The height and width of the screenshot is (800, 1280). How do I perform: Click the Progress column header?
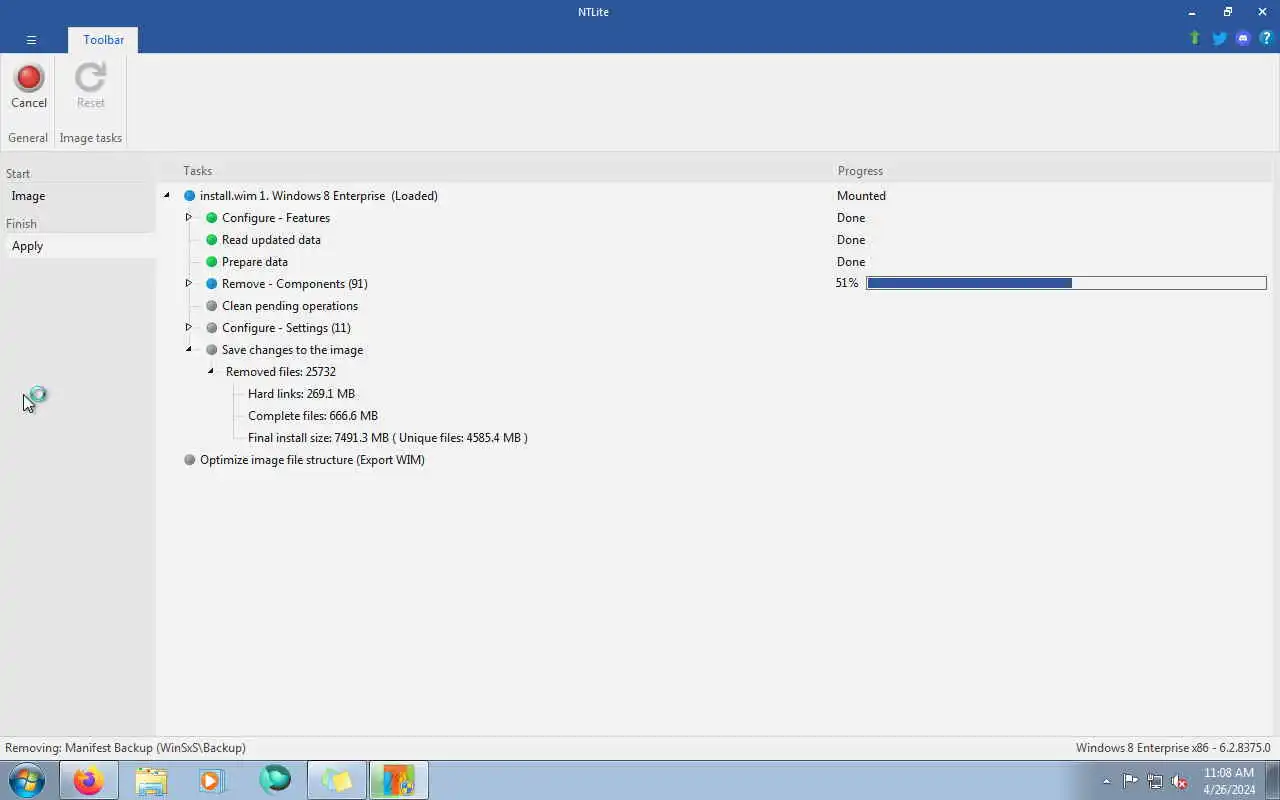(860, 171)
